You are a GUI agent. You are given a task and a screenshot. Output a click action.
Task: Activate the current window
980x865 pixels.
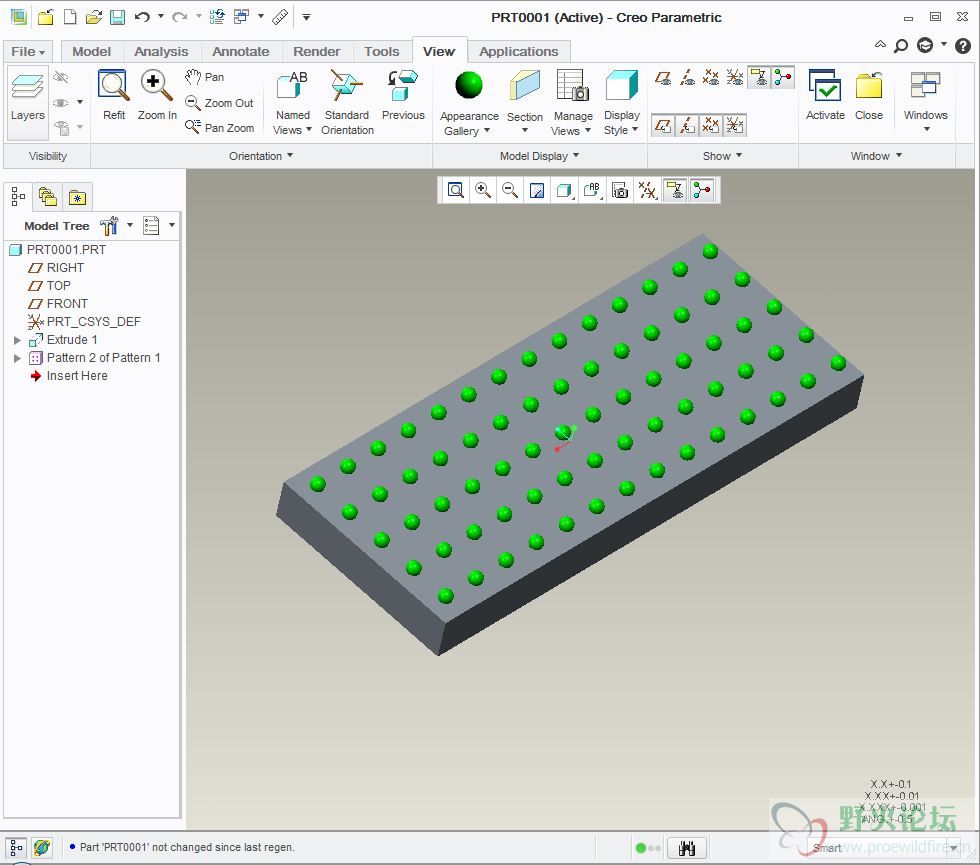[825, 95]
